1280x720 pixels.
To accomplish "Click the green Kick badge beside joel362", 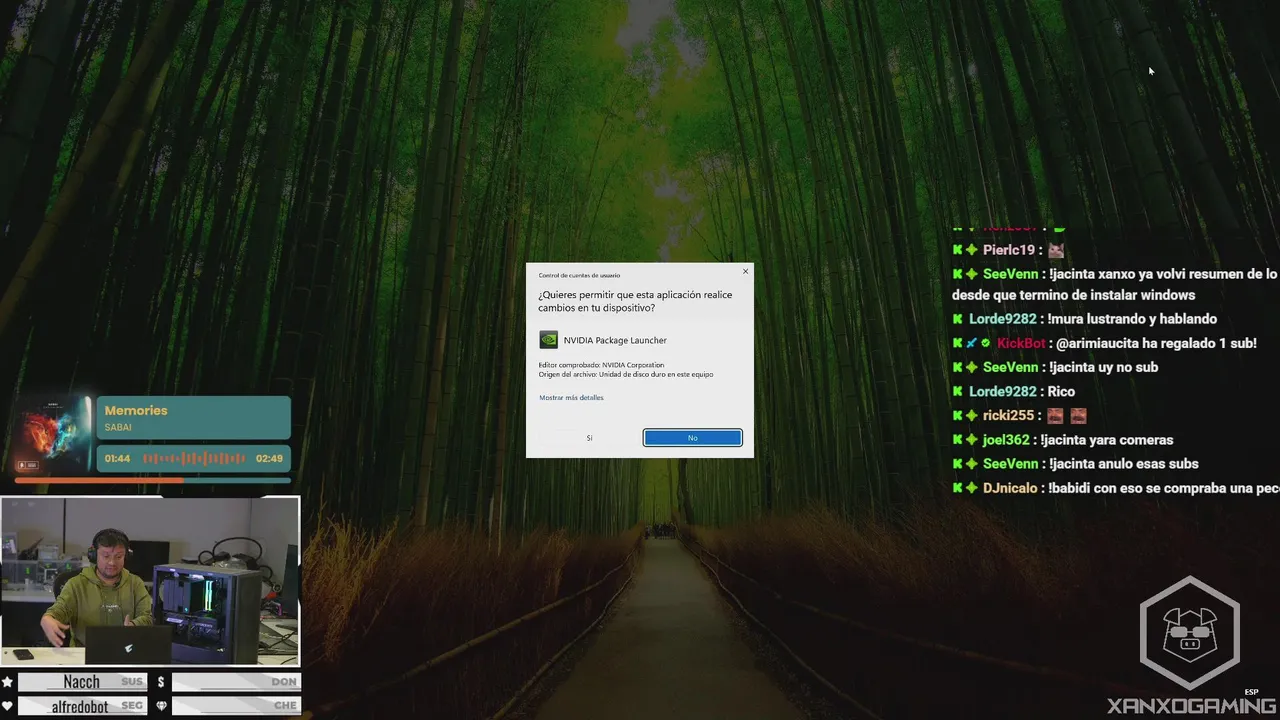I will tap(957, 439).
